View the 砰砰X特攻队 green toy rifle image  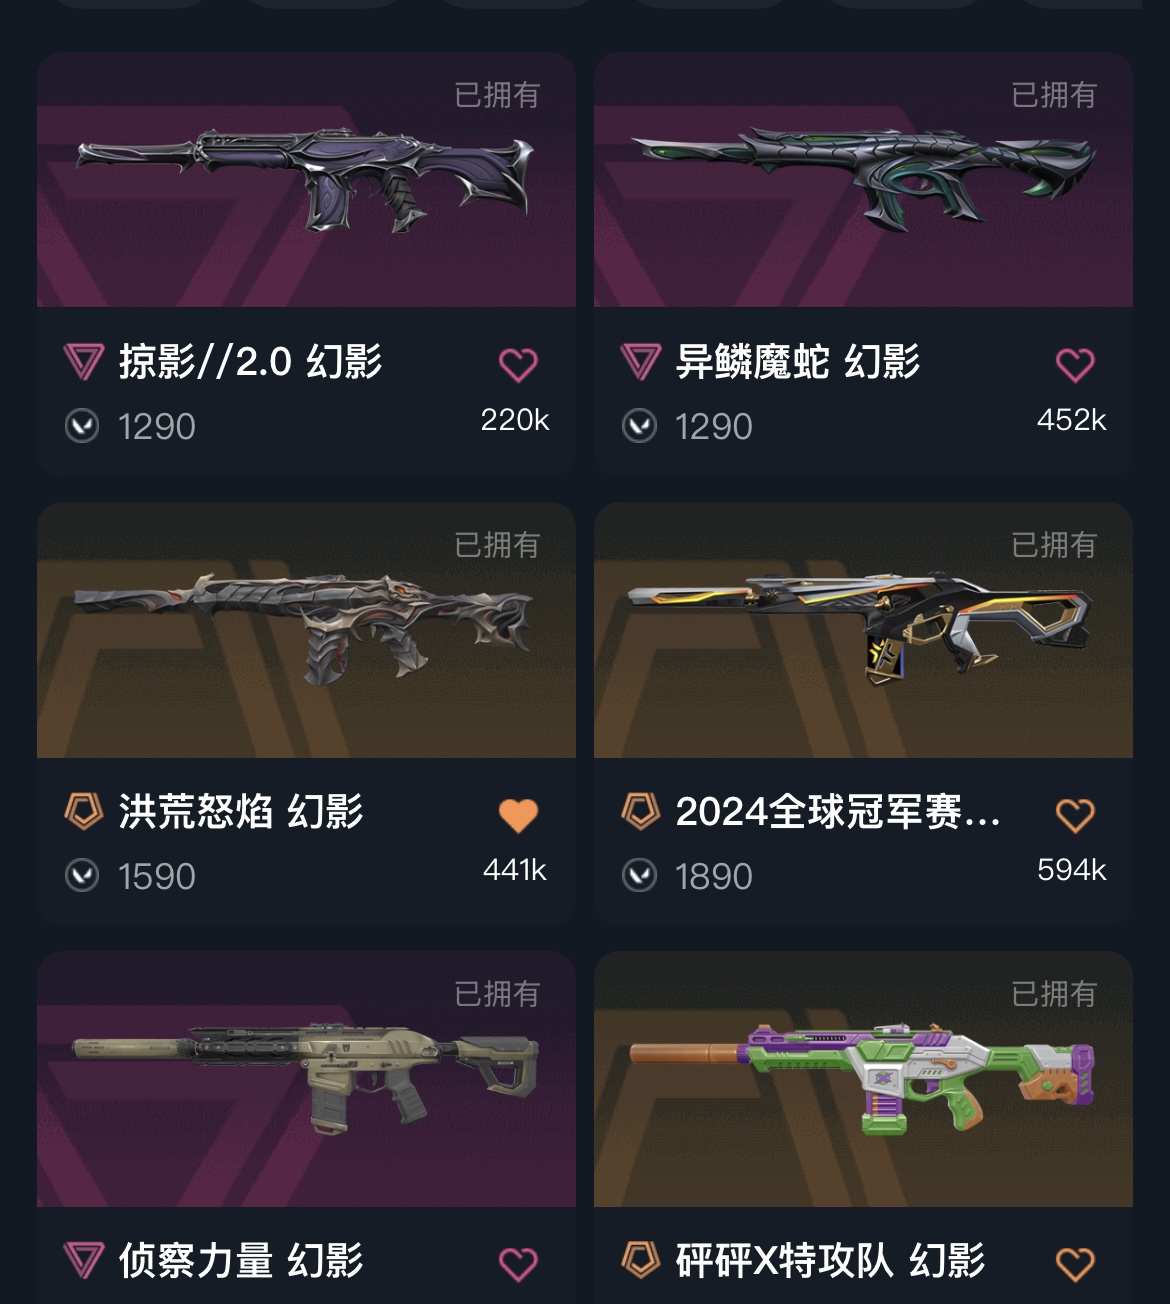point(863,1079)
